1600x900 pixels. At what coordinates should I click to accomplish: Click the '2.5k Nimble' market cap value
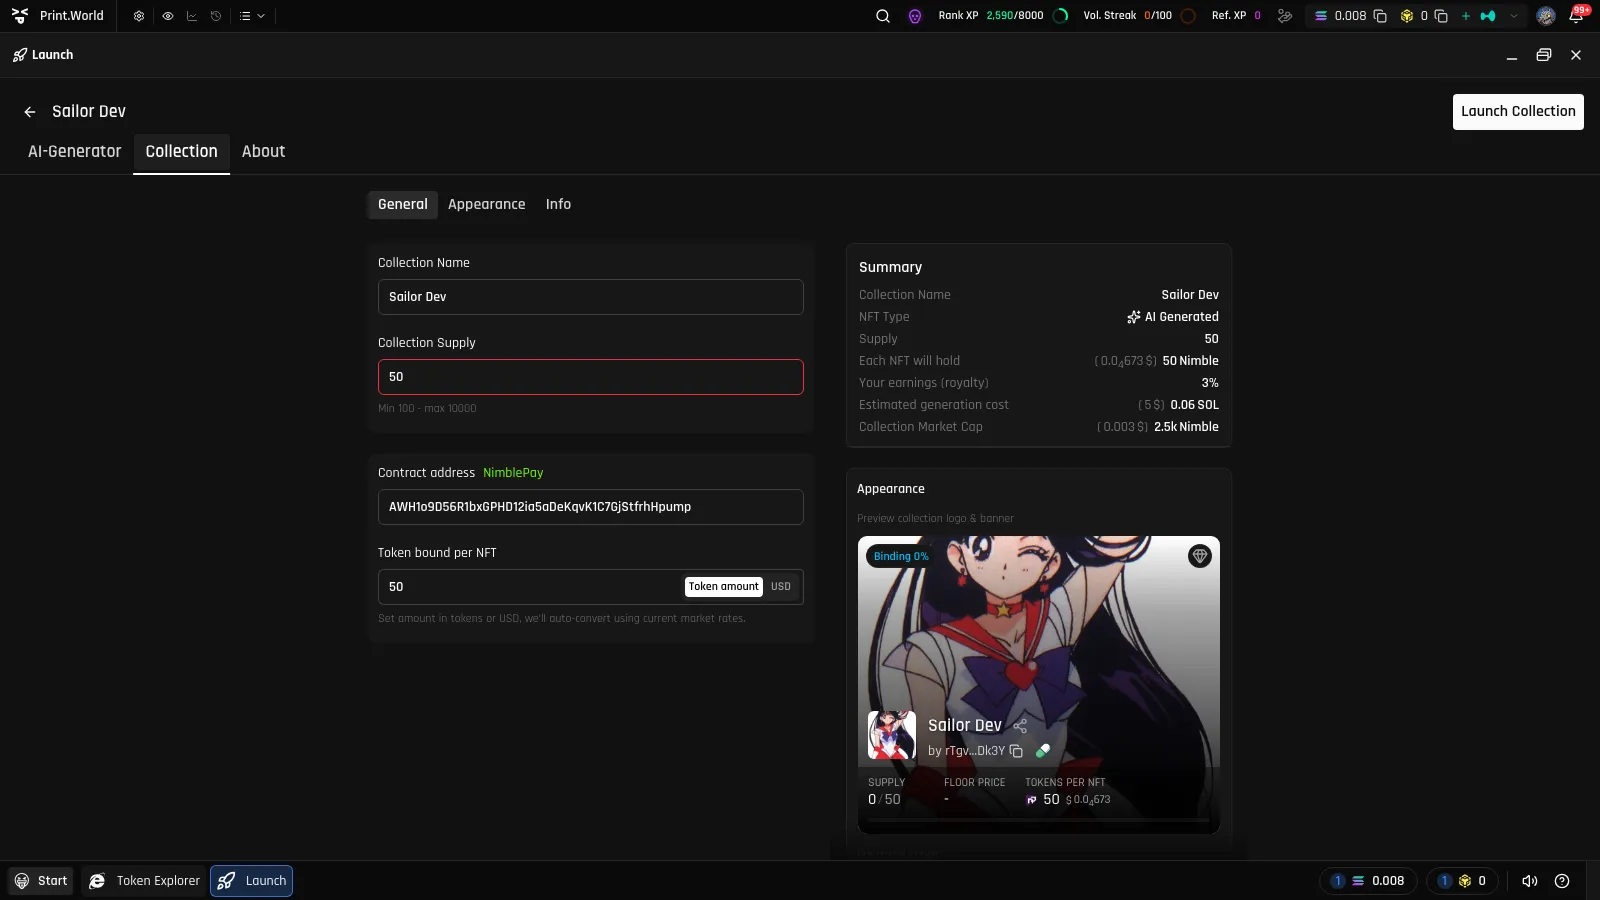(1186, 427)
